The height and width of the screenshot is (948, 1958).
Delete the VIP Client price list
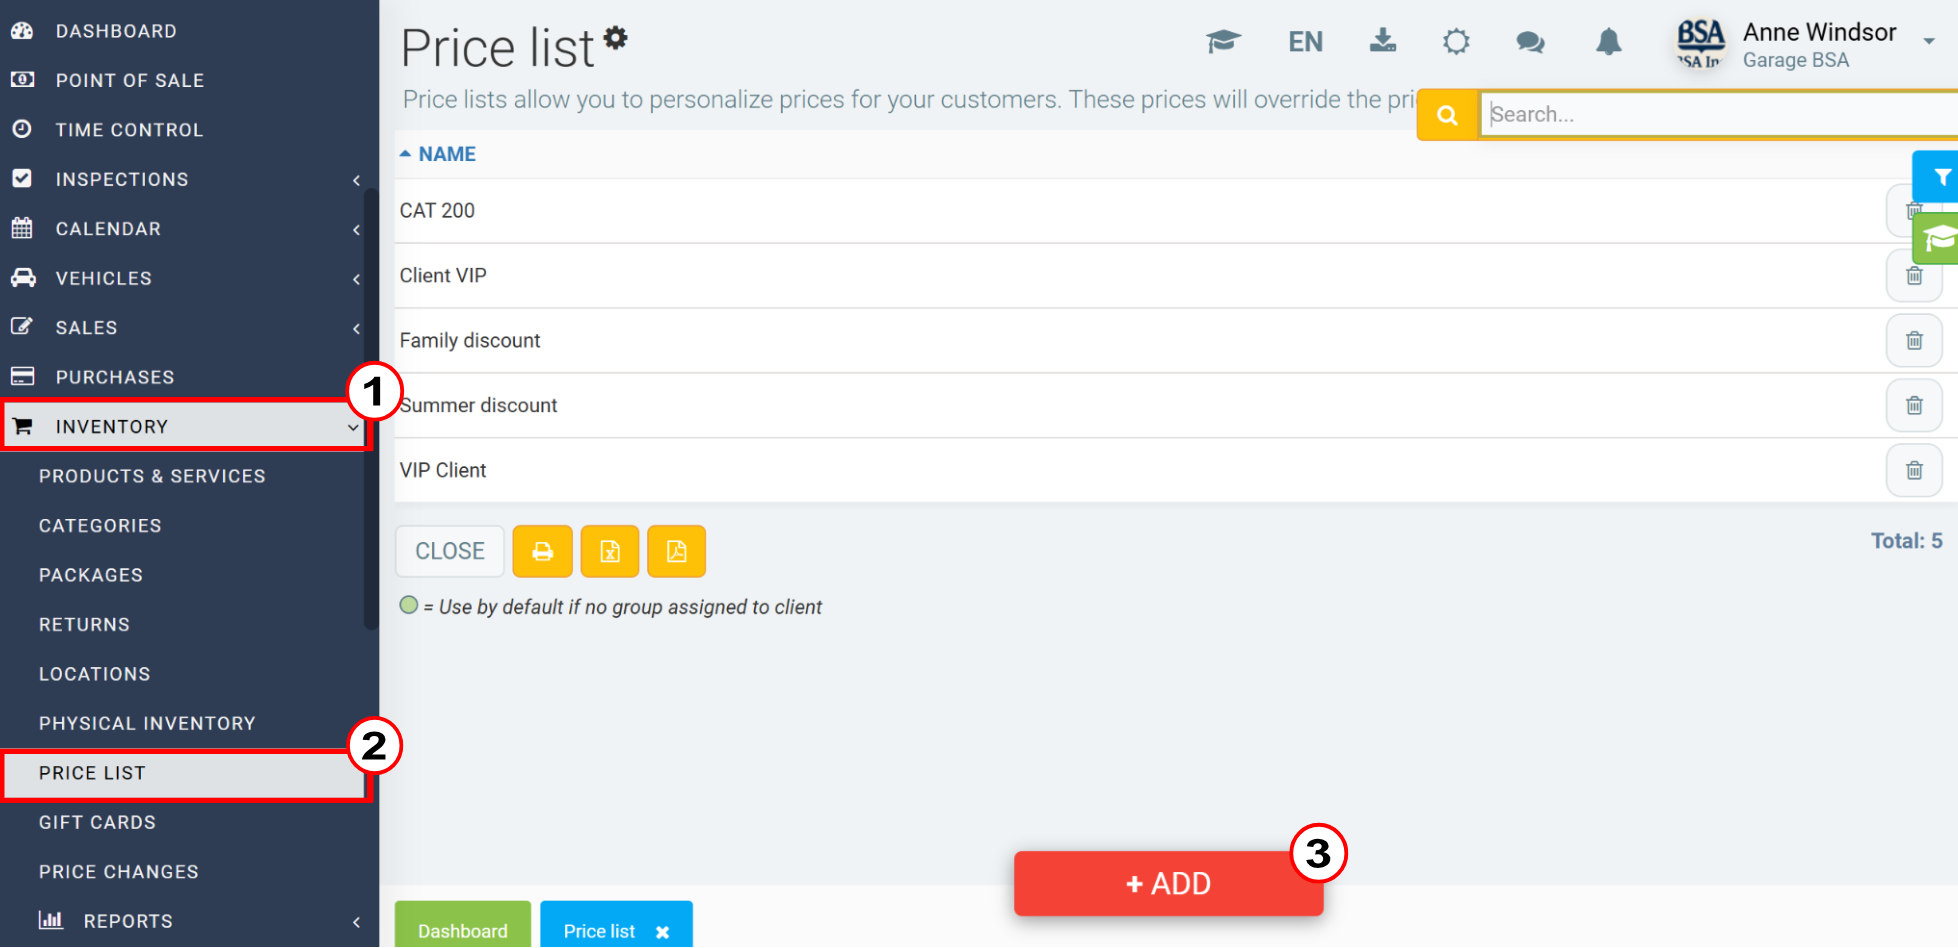click(1914, 471)
